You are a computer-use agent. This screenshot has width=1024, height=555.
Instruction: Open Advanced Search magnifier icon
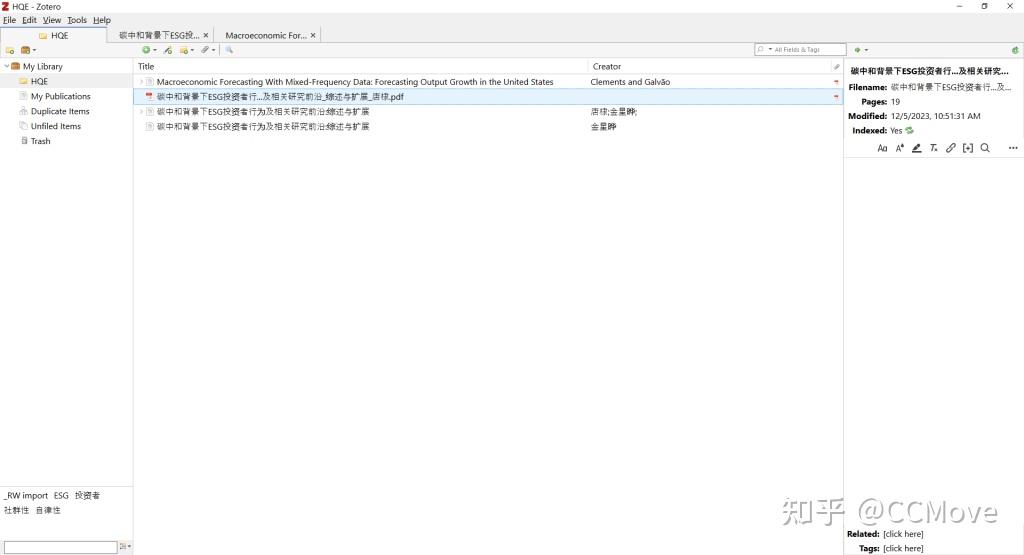(x=229, y=50)
